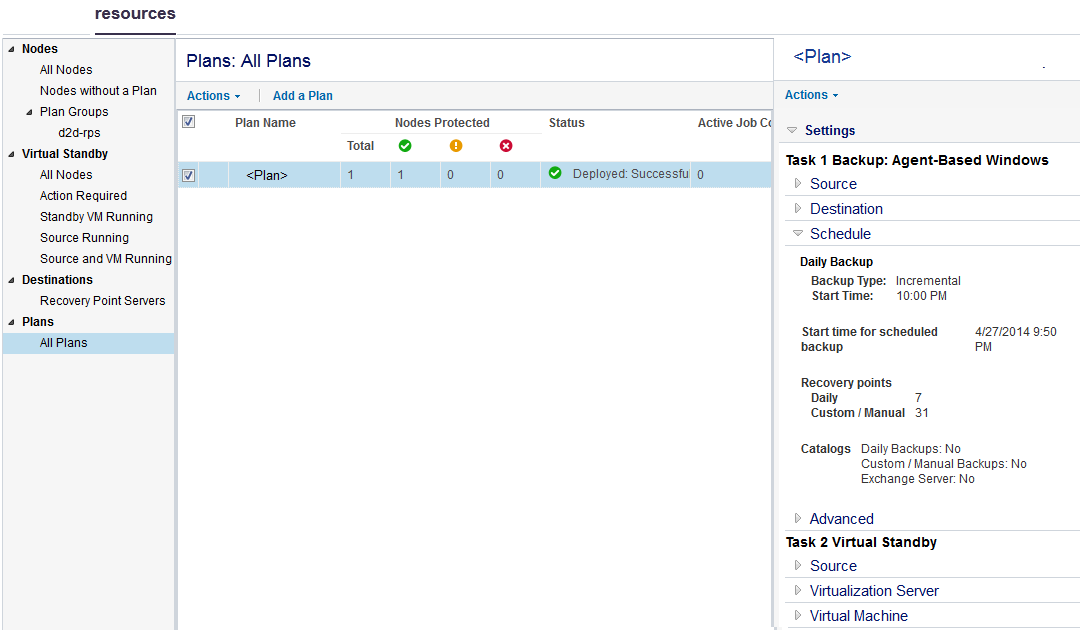1080x630 pixels.
Task: Switch to the resources tab
Action: [x=135, y=14]
